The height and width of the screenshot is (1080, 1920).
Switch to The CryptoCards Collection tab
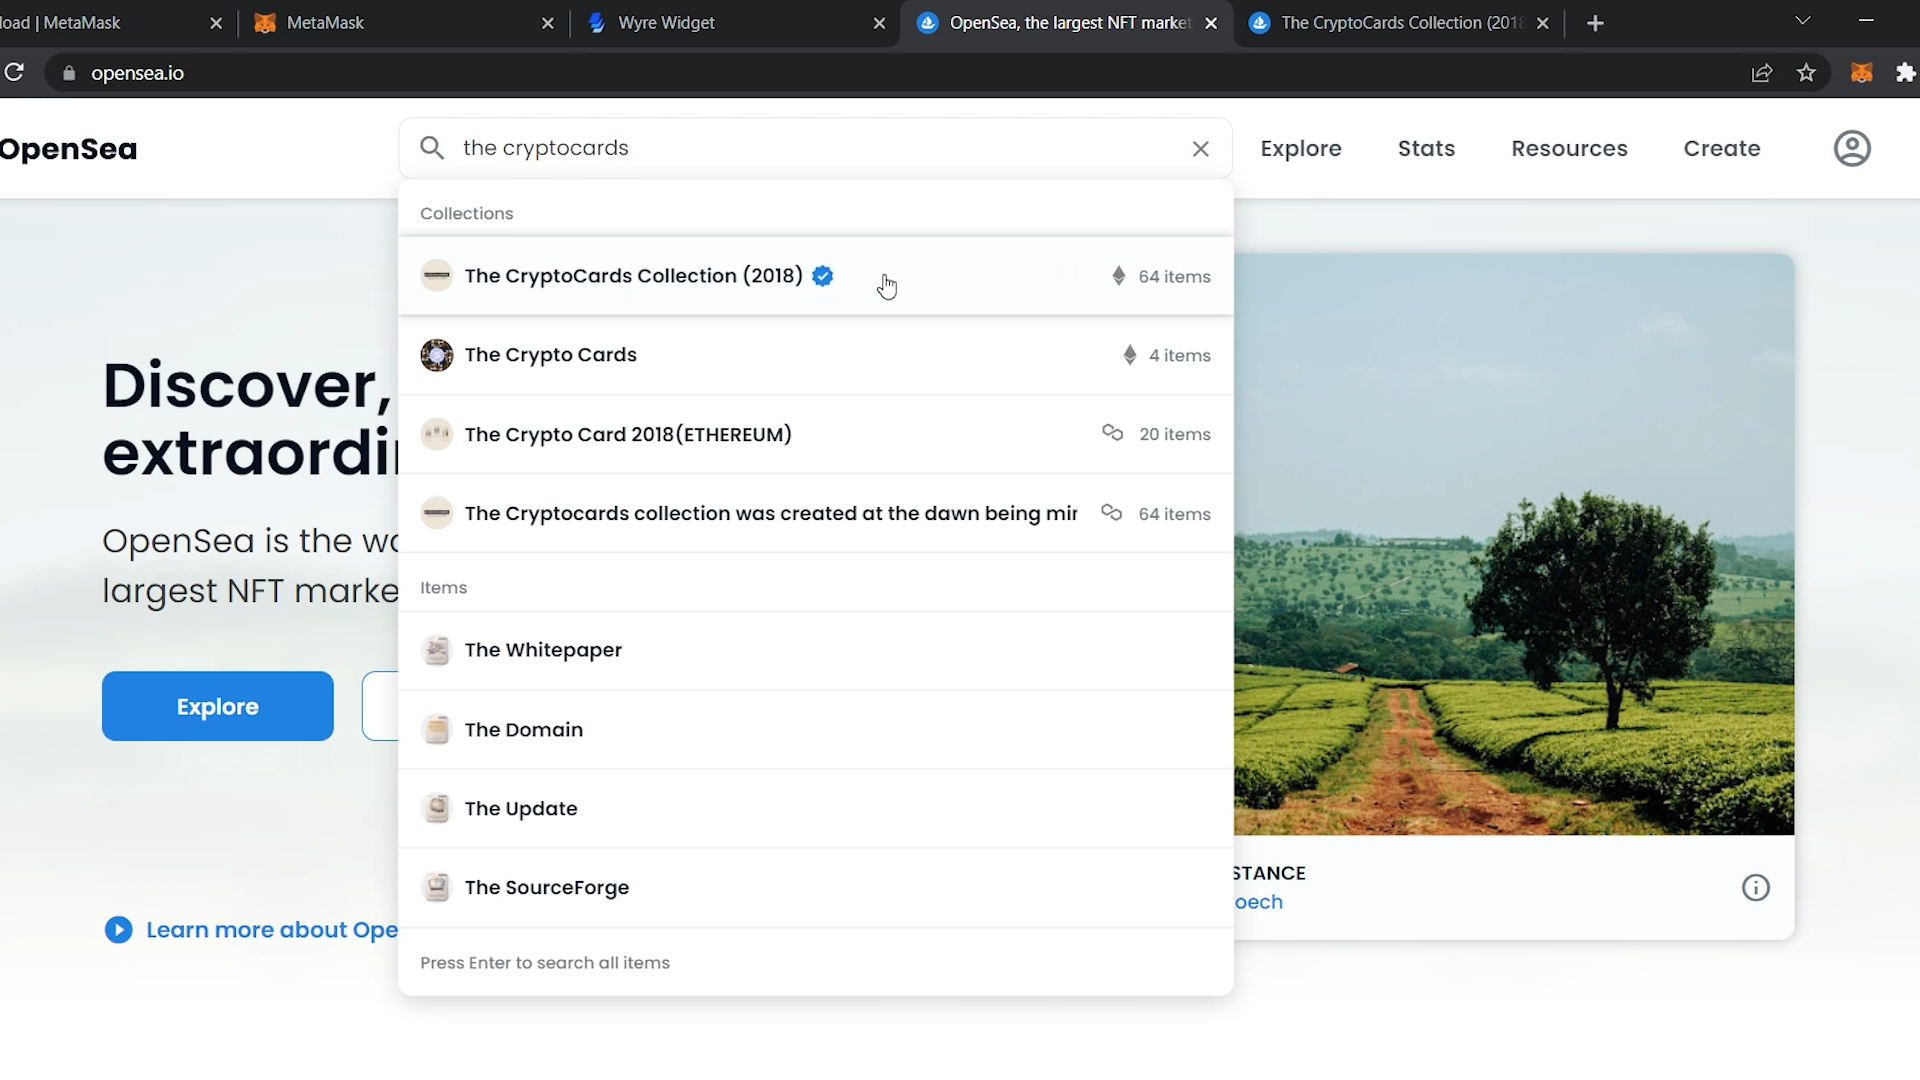coord(1400,23)
